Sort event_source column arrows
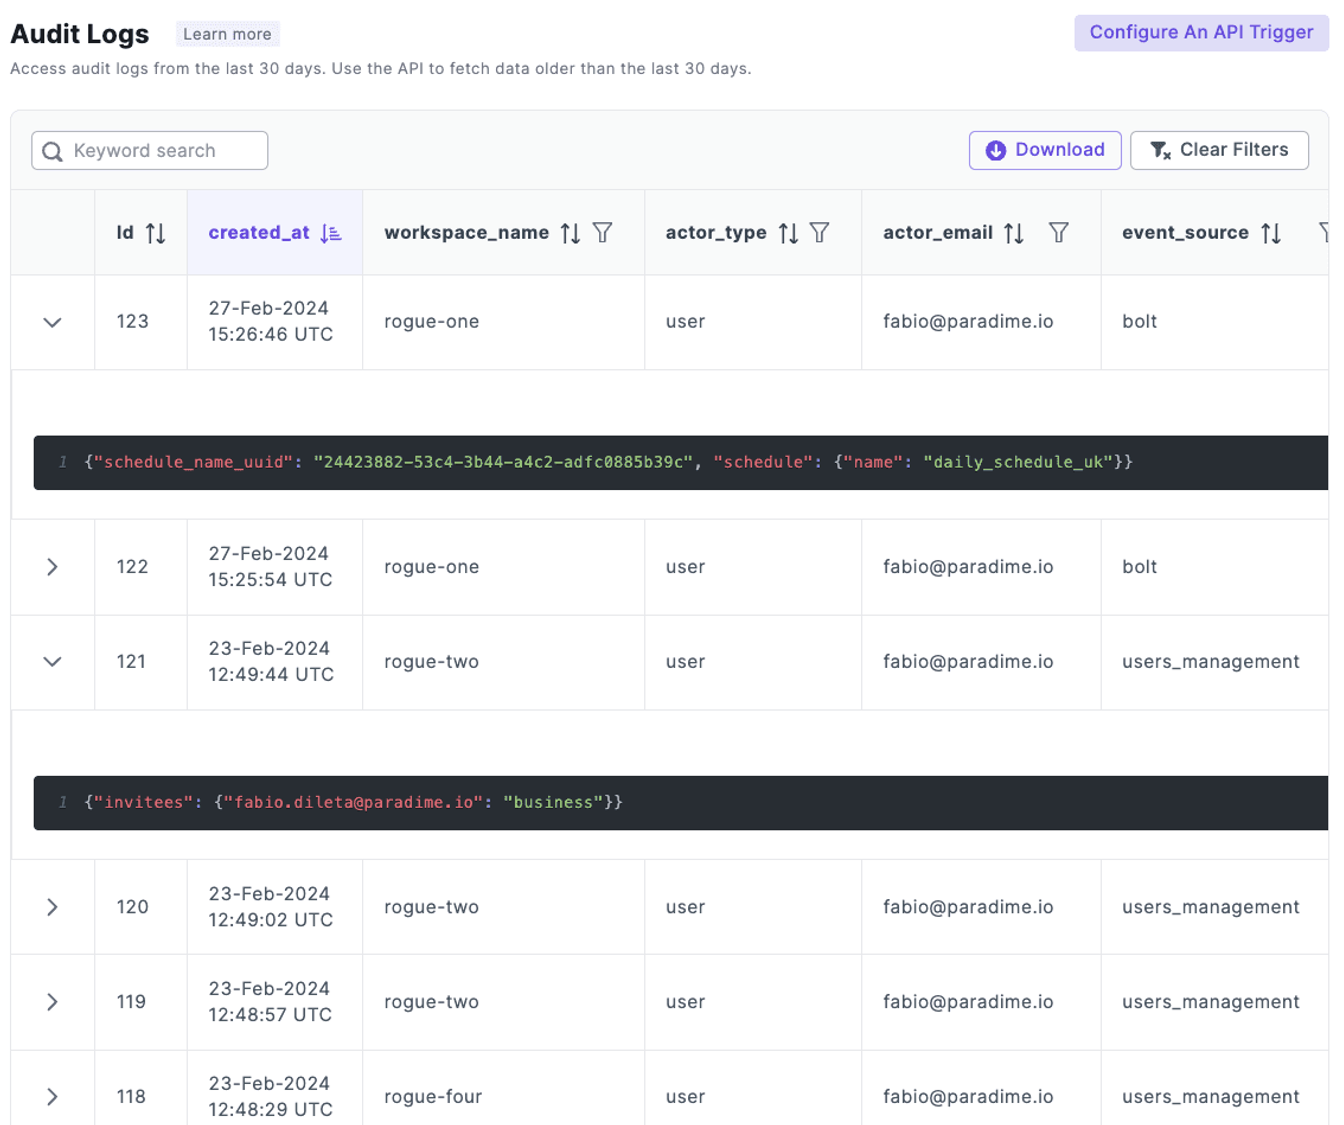 point(1271,233)
